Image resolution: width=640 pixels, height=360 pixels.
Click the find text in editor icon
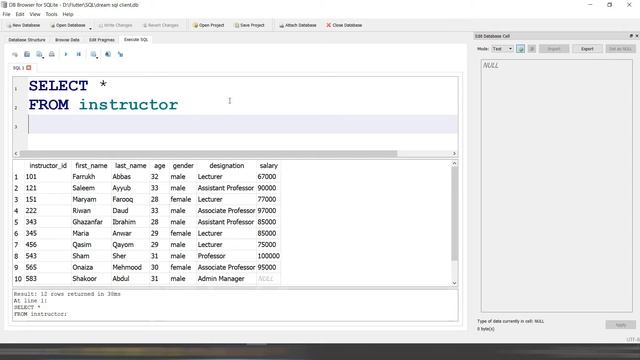click(108, 54)
